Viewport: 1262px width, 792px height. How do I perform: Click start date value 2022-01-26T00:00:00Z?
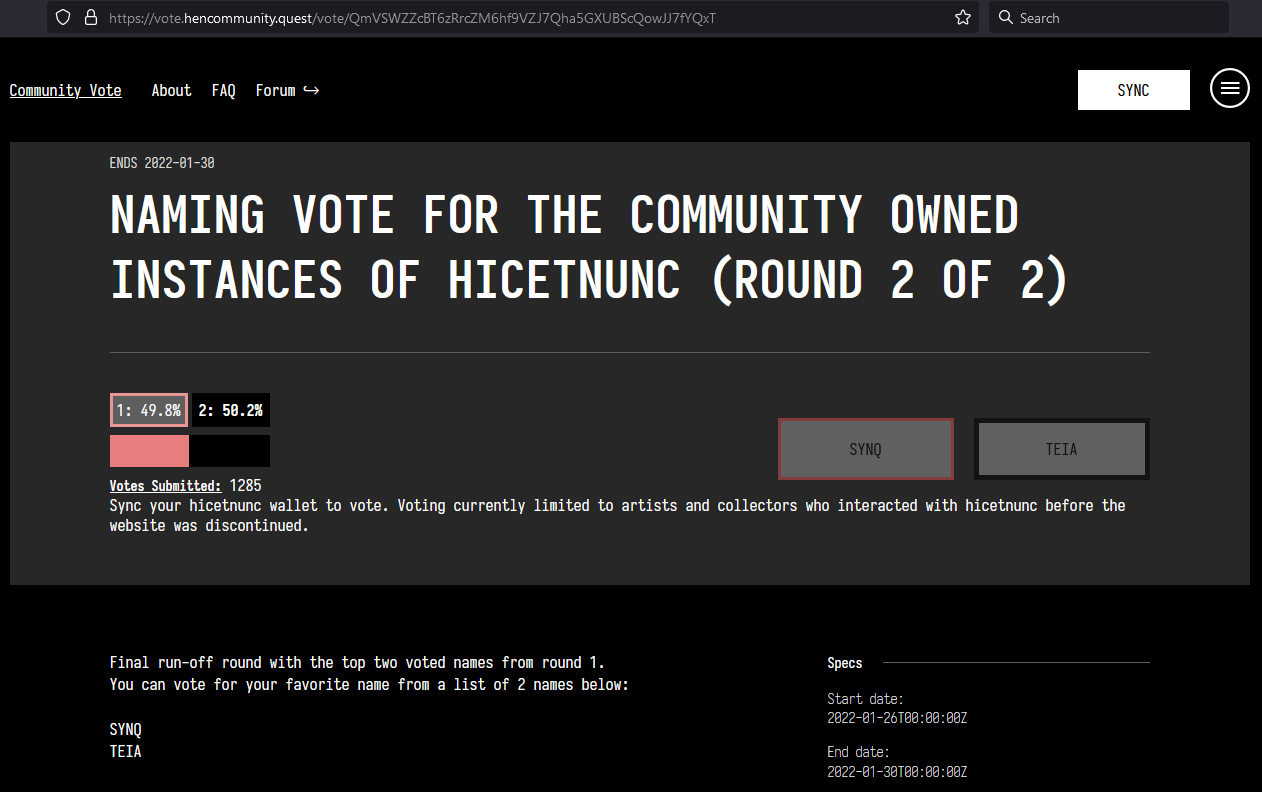[x=897, y=718]
